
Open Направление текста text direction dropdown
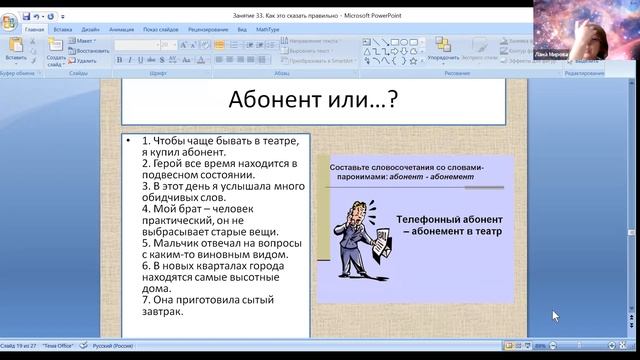click(311, 41)
